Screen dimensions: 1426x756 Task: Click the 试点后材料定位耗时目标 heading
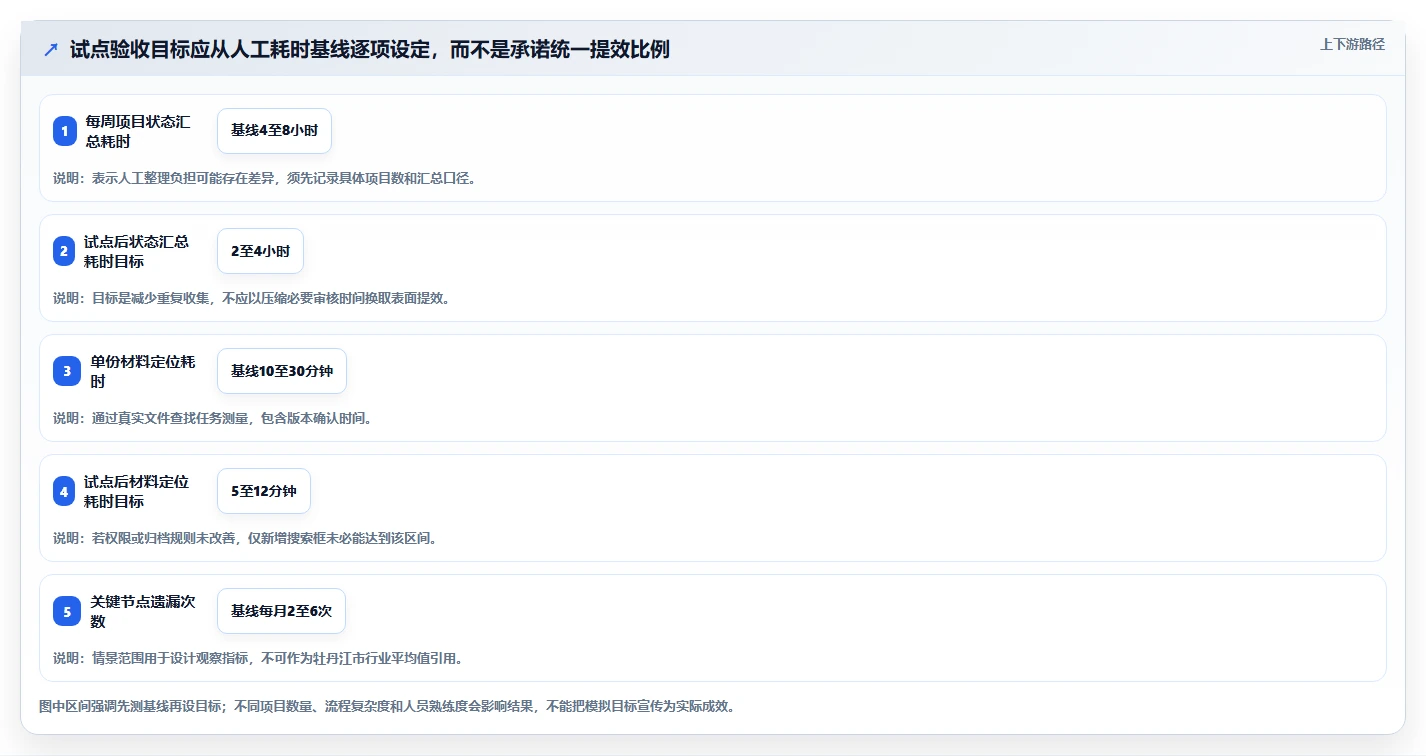(x=136, y=491)
